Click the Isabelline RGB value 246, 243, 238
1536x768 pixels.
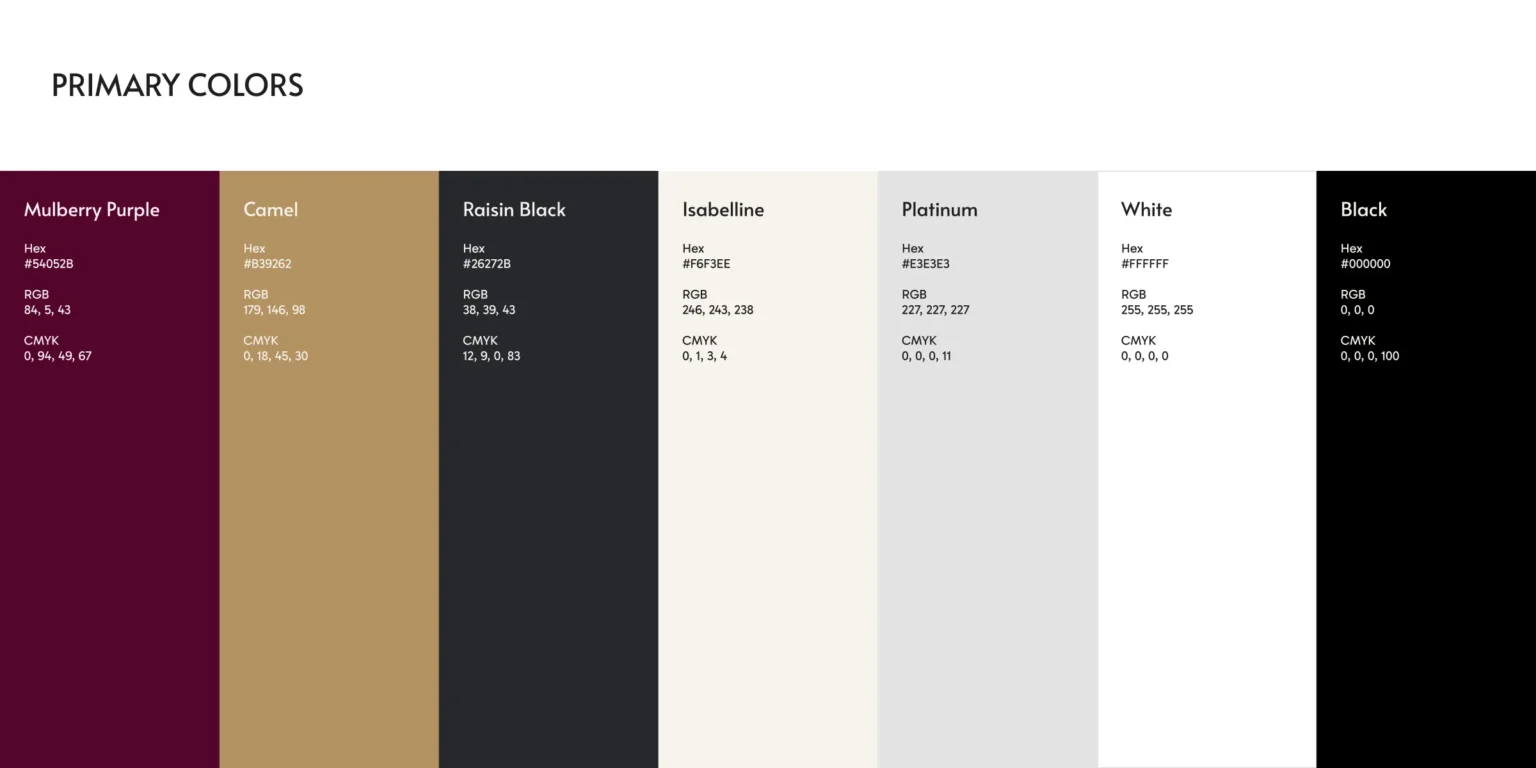(718, 310)
